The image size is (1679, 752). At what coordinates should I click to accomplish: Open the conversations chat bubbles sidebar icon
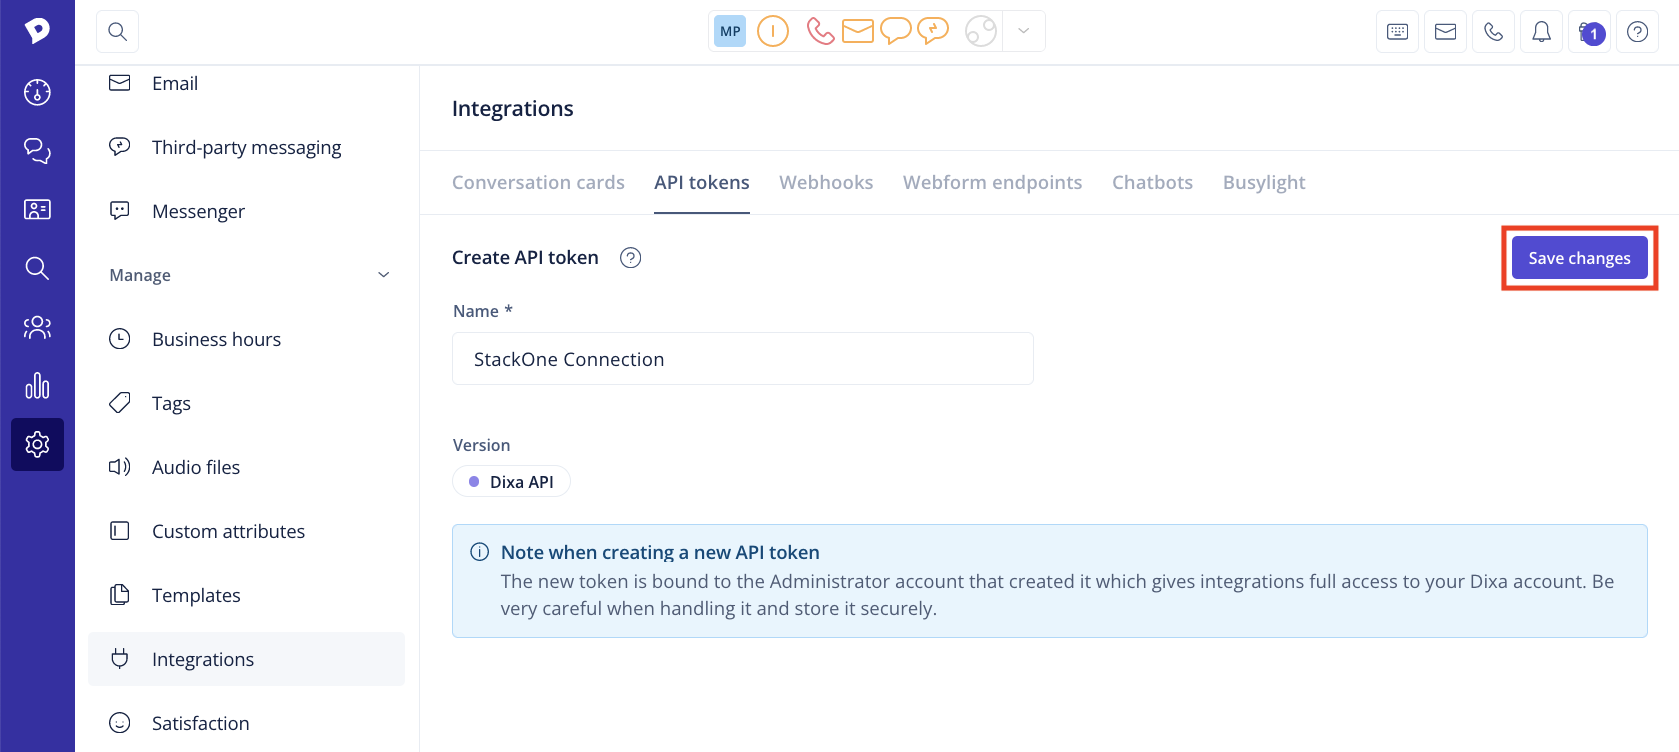tap(37, 151)
